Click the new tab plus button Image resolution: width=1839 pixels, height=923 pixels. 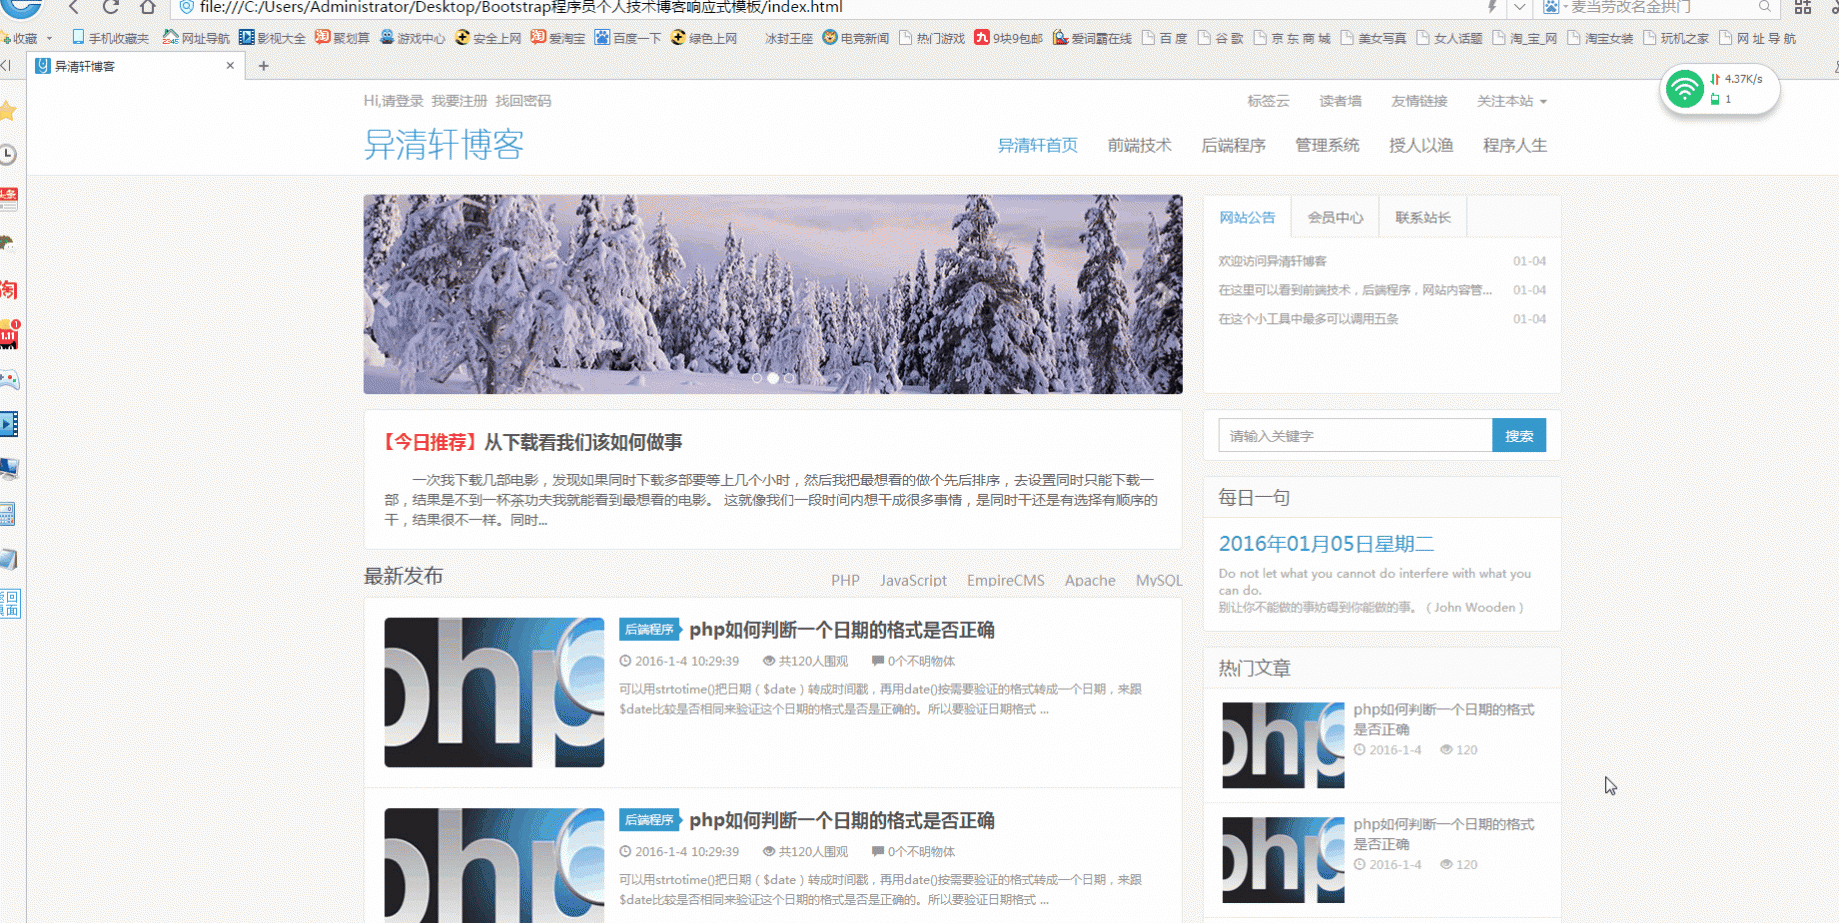264,66
